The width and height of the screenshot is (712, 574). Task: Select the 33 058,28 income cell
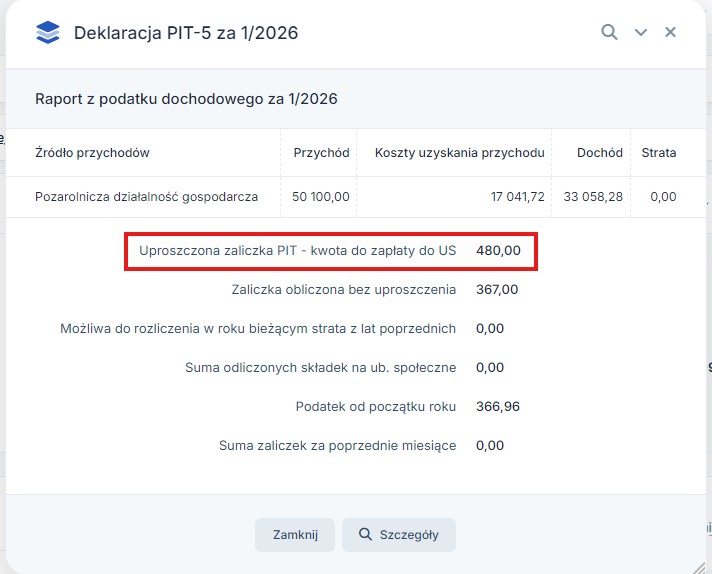pos(593,197)
